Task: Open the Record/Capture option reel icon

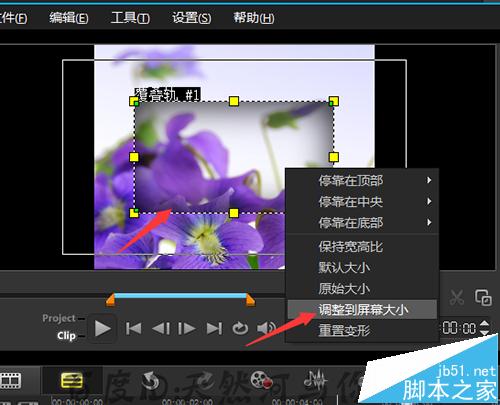Action: (x=261, y=380)
